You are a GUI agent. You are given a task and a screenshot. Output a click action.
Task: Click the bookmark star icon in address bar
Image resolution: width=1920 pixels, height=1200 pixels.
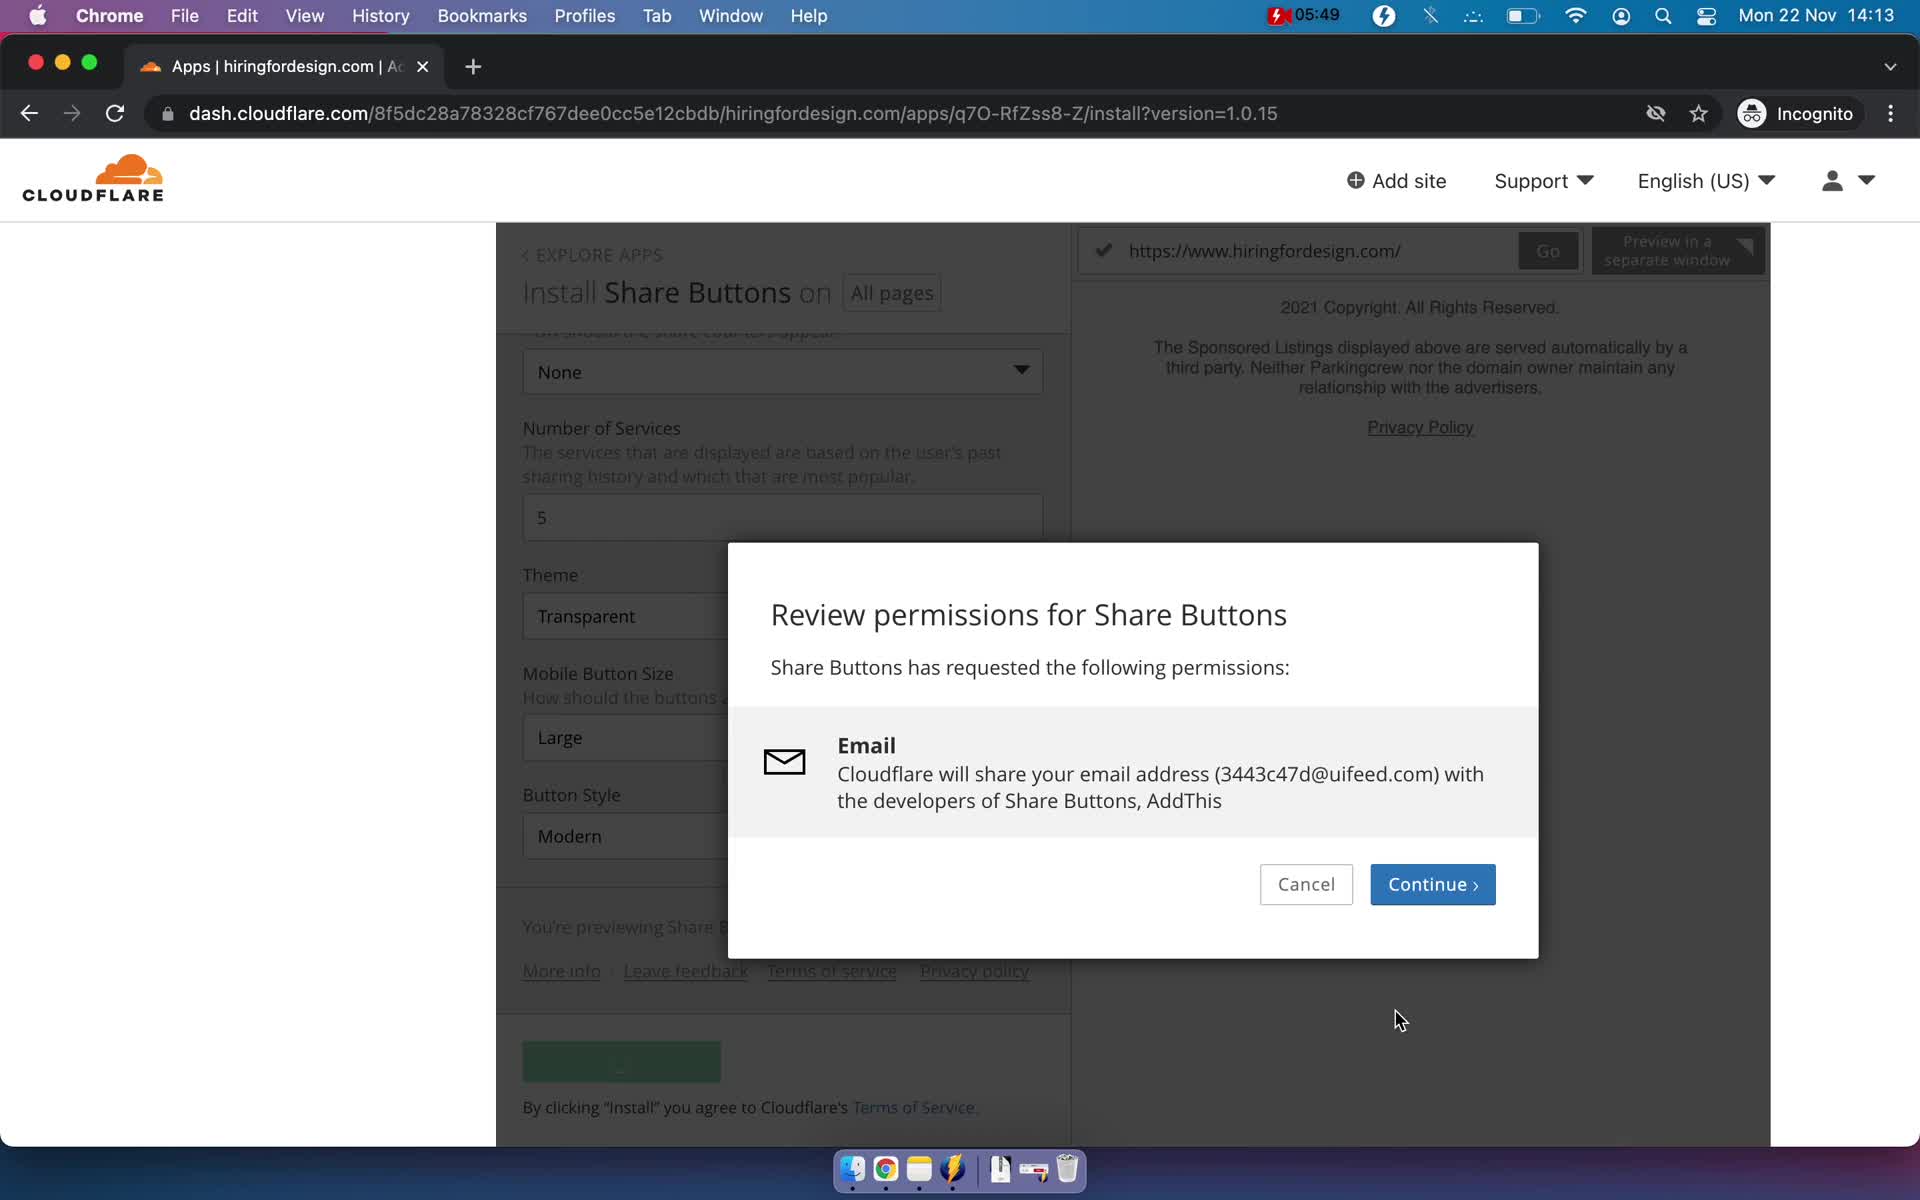(x=1699, y=113)
